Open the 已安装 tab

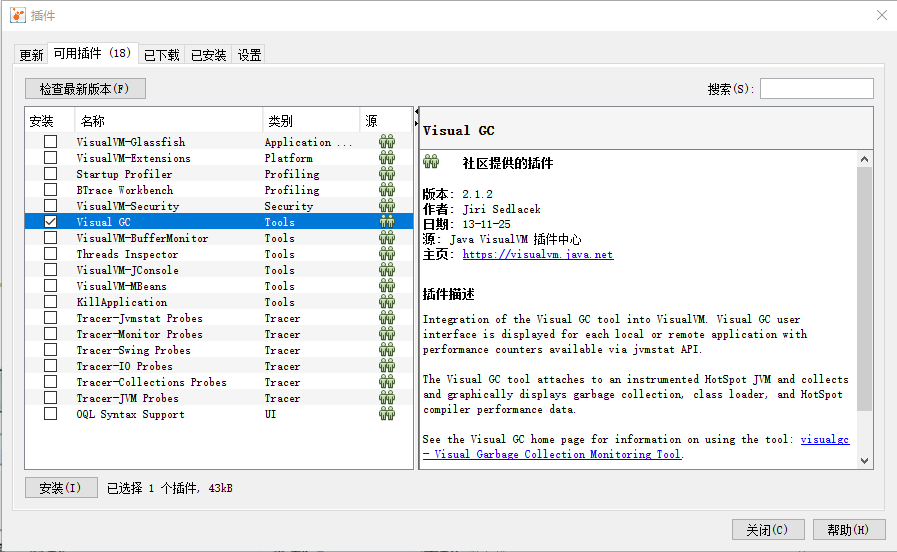pos(209,55)
